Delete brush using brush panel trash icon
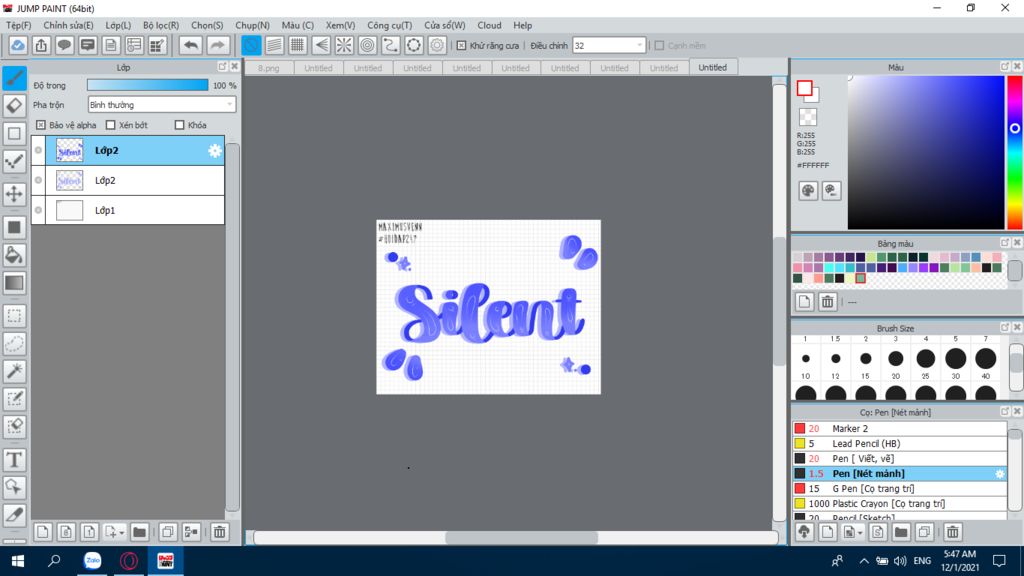 [x=953, y=532]
